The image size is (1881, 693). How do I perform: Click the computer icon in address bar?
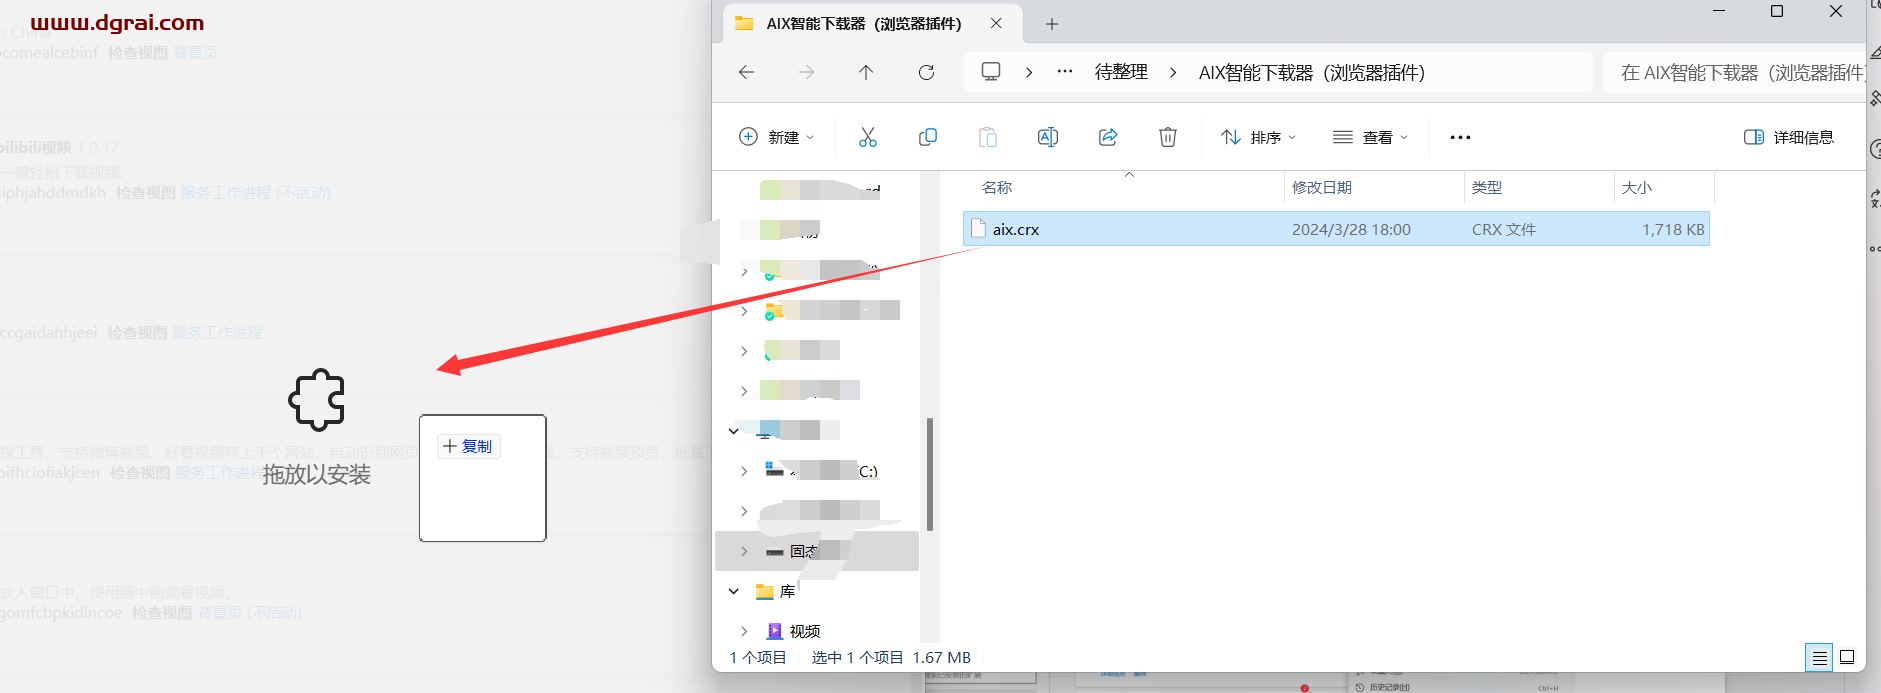click(991, 72)
